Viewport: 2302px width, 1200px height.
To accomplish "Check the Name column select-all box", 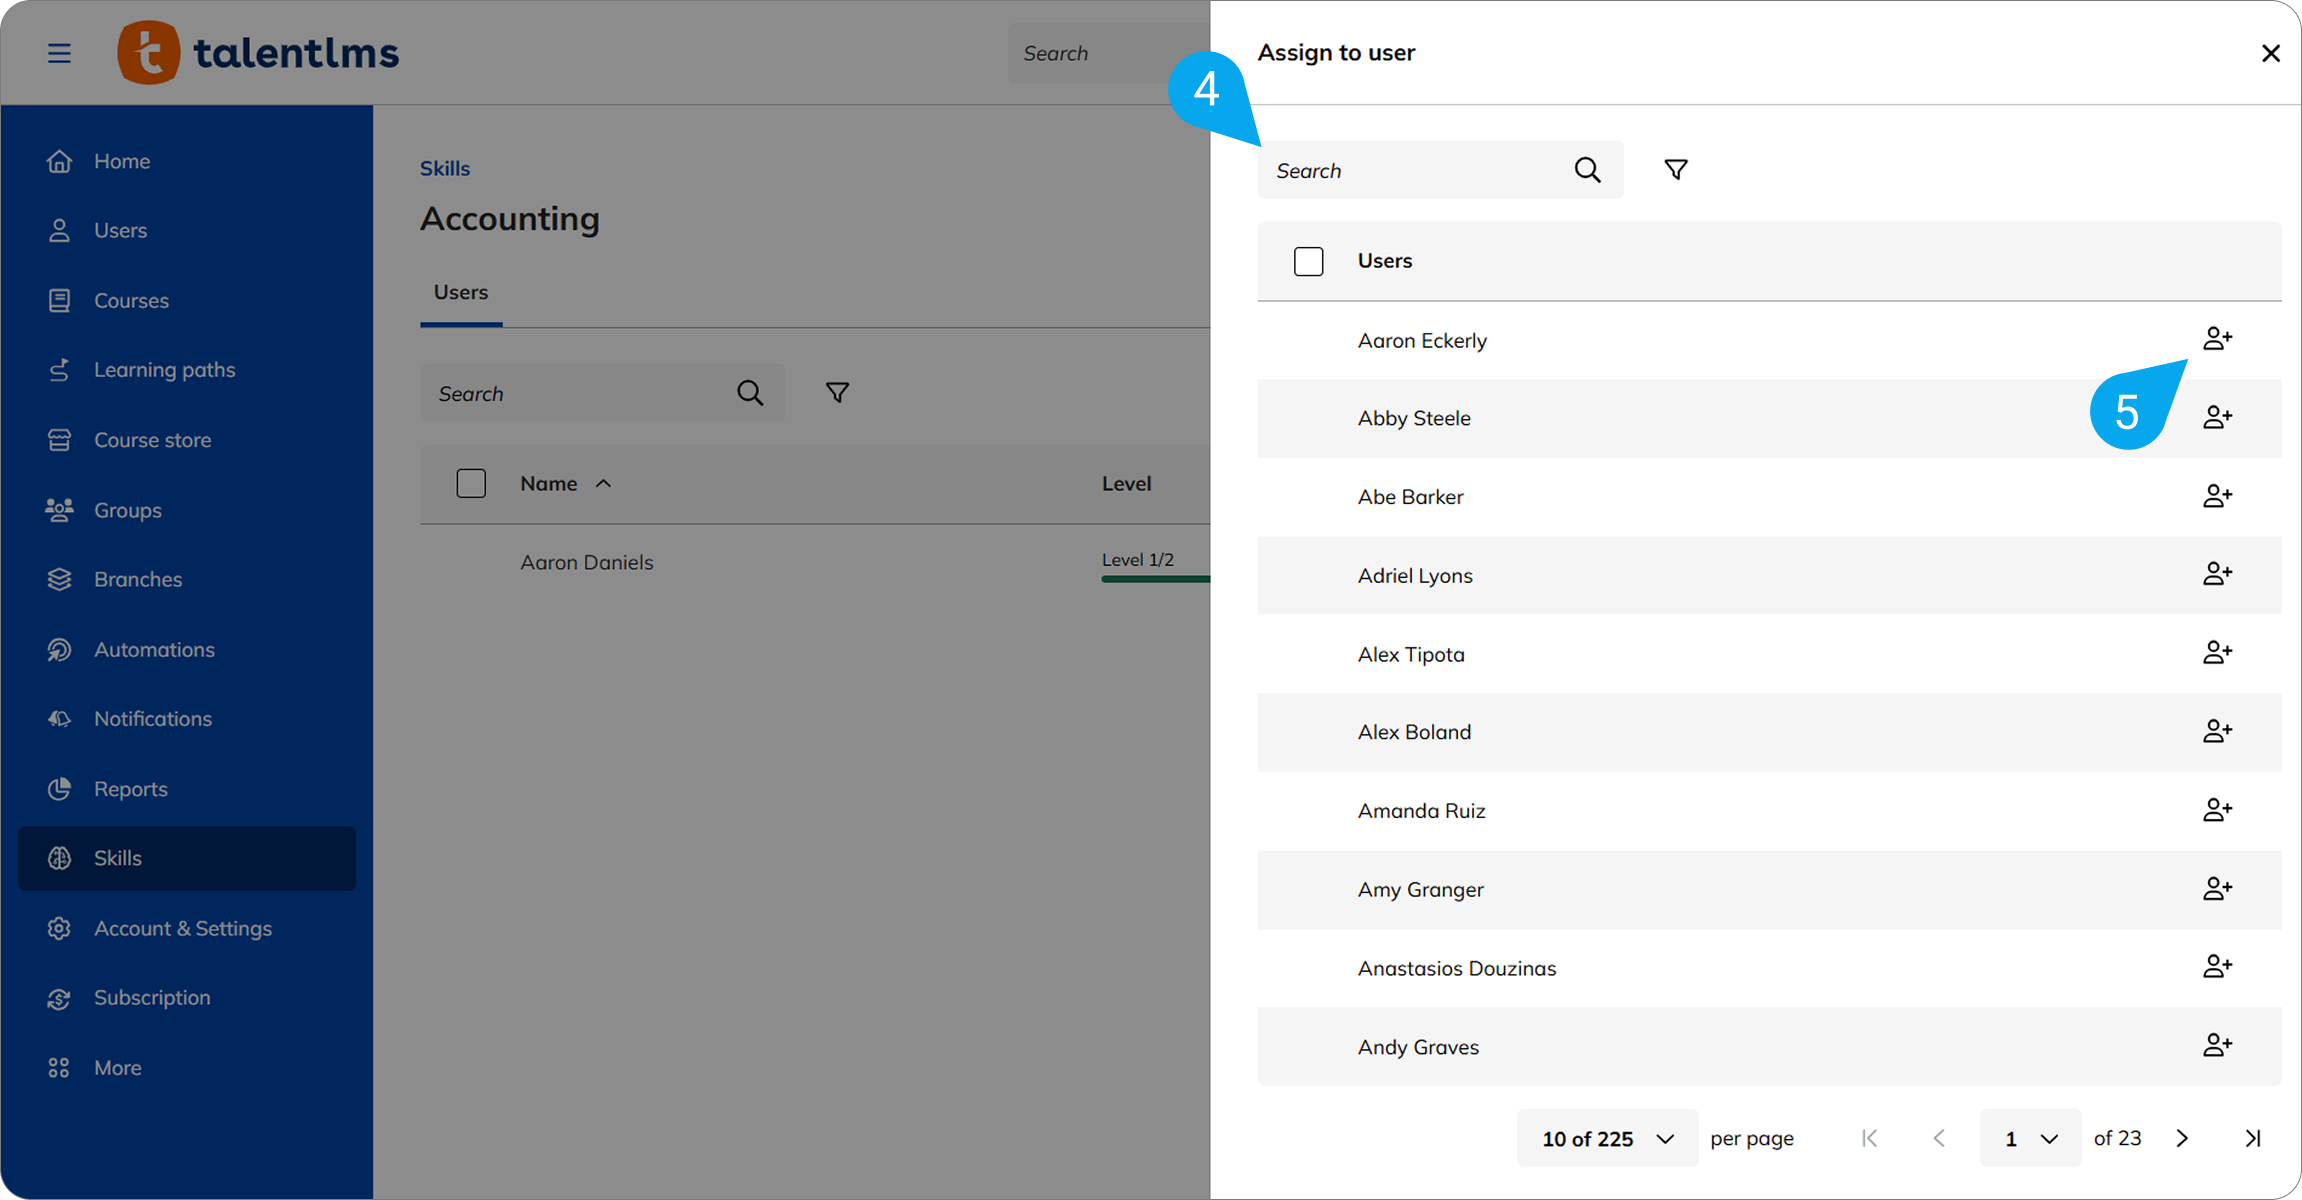I will [471, 484].
